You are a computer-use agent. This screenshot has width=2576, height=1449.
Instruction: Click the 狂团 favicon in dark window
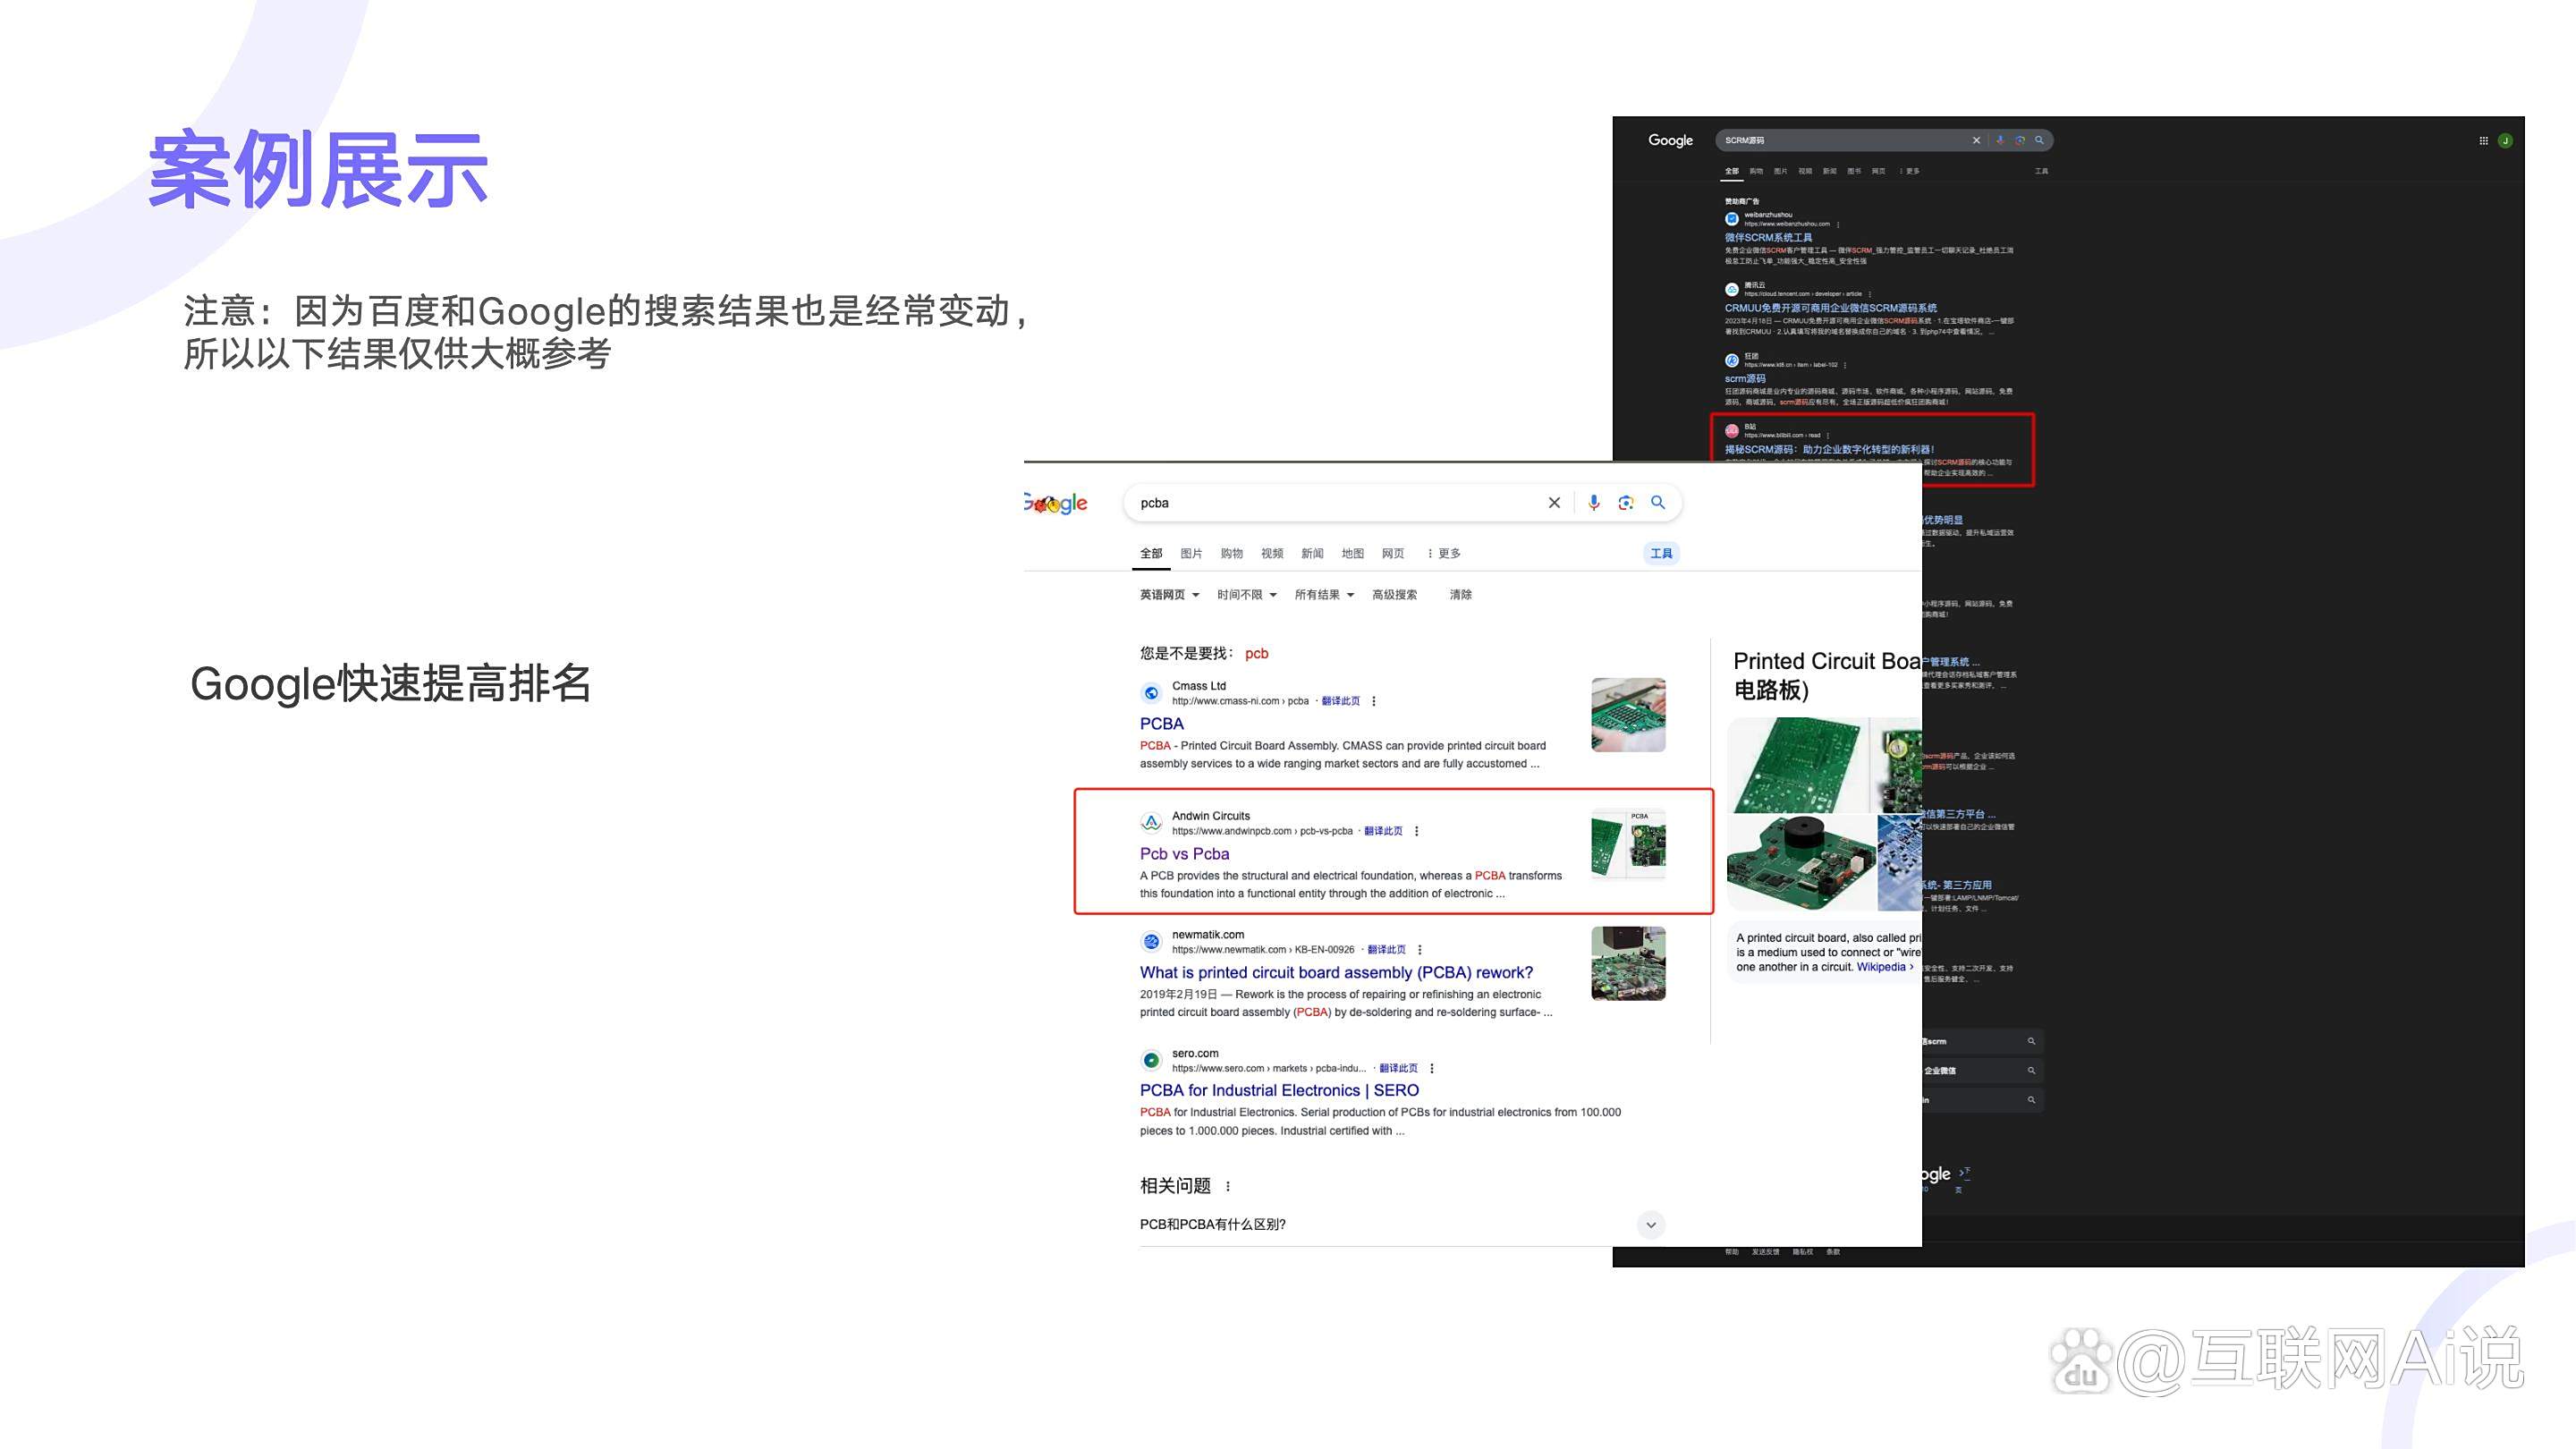pos(1731,360)
